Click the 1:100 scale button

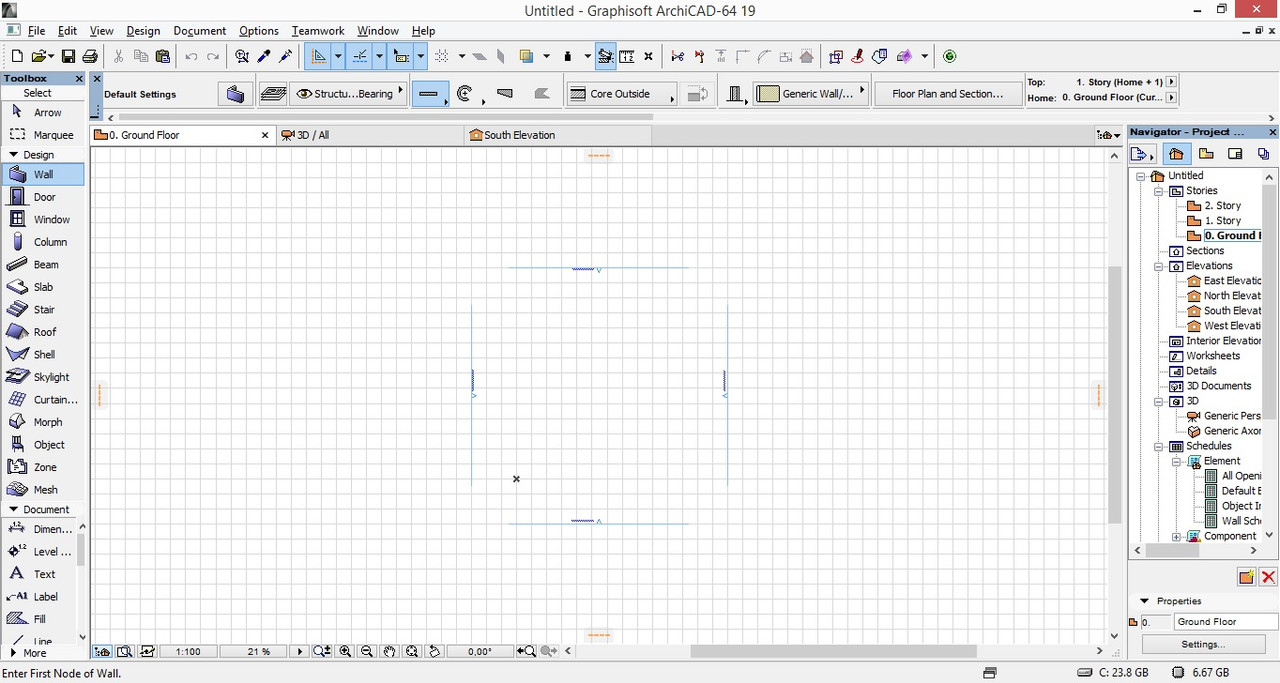tap(188, 651)
